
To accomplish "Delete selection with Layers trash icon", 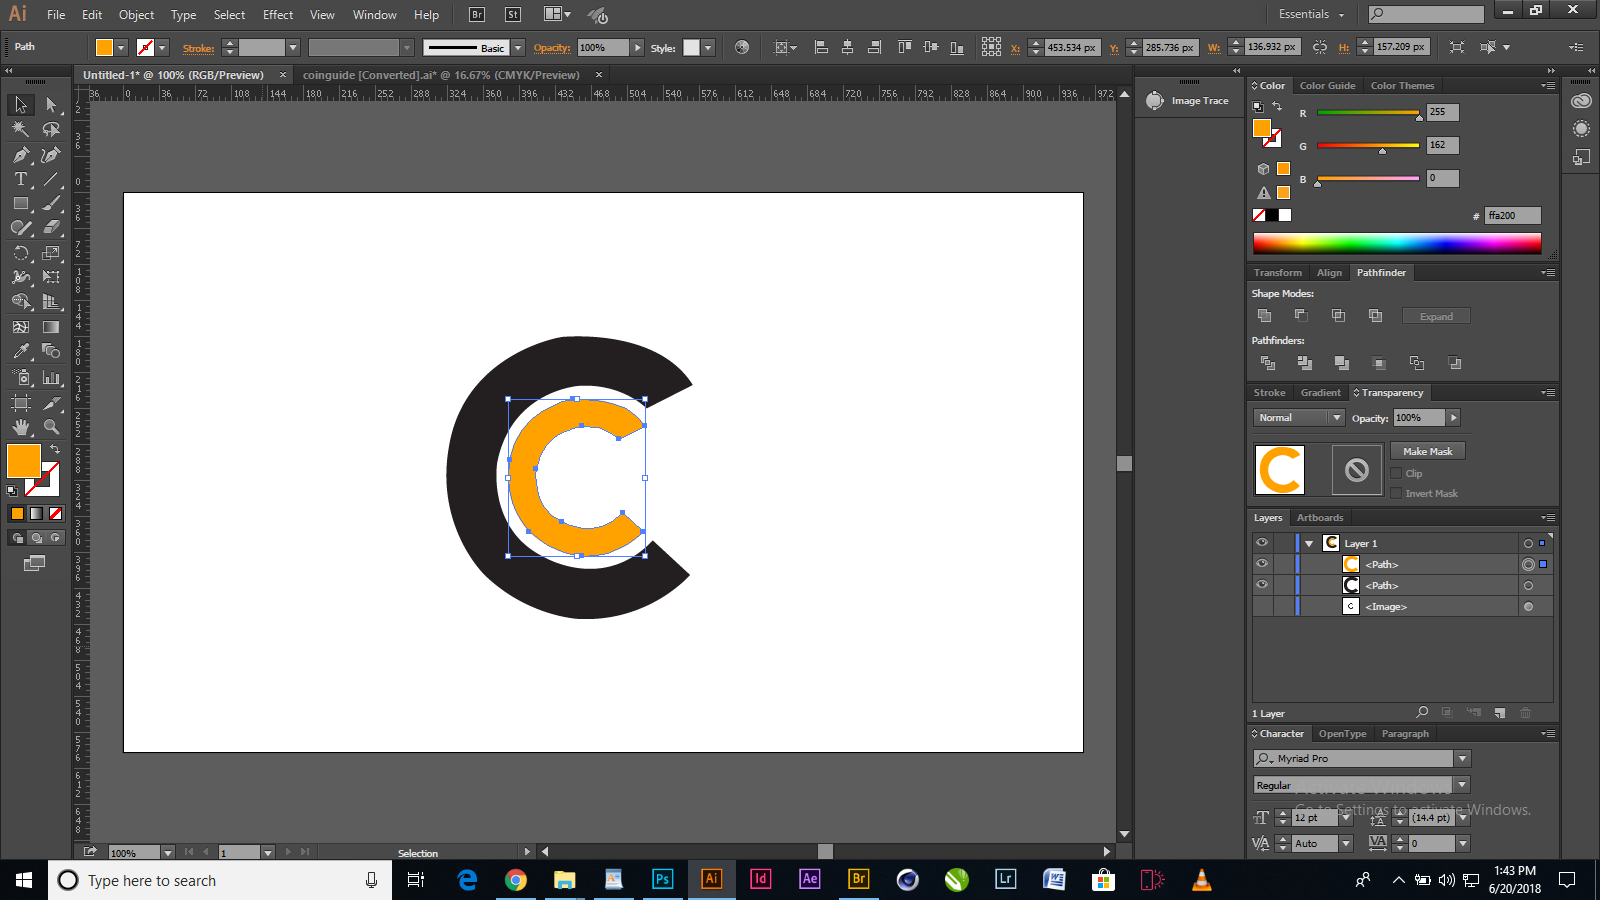I will click(x=1526, y=713).
